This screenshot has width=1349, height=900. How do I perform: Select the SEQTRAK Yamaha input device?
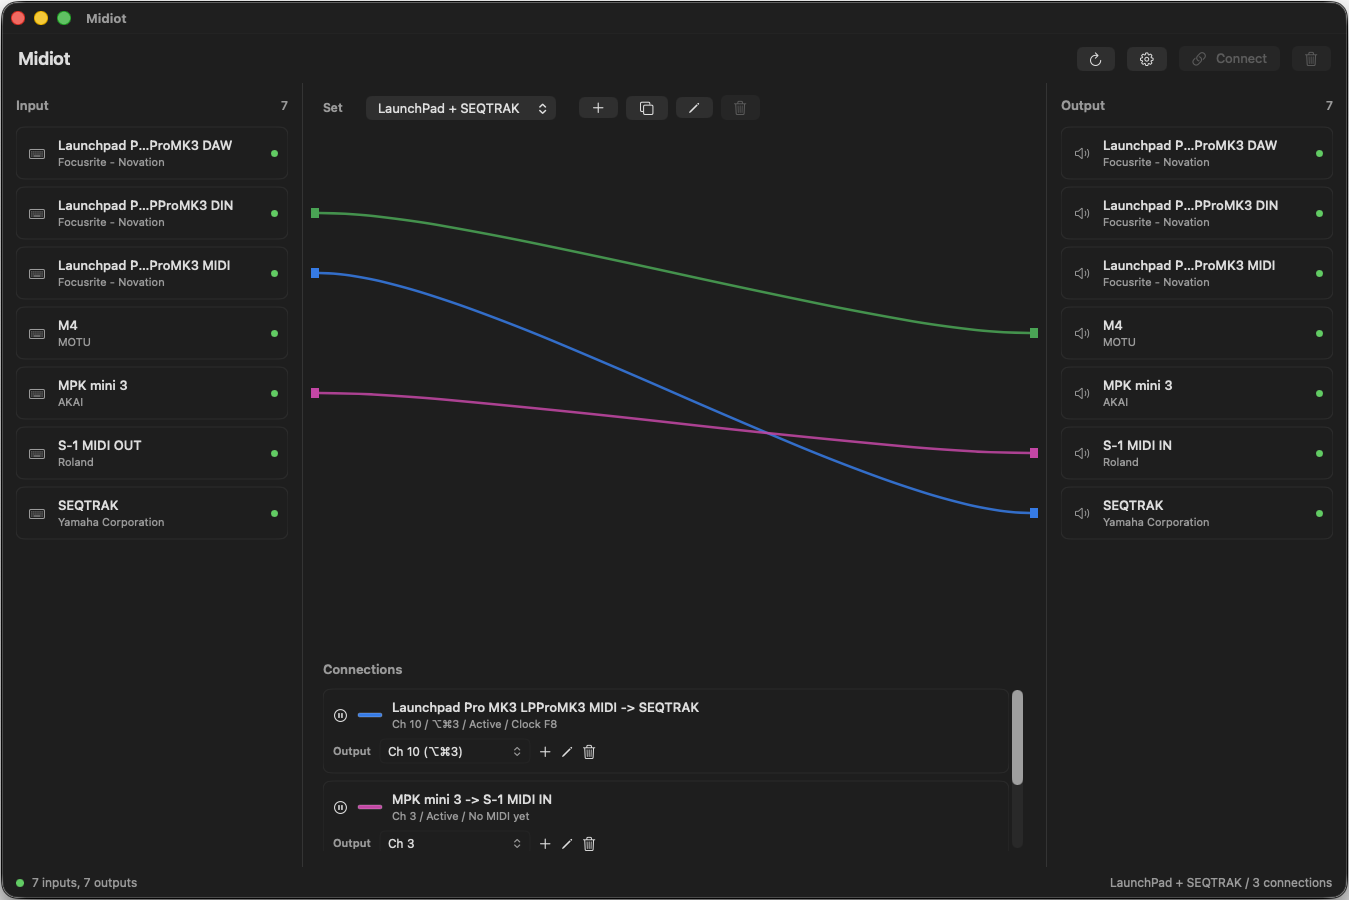click(152, 513)
